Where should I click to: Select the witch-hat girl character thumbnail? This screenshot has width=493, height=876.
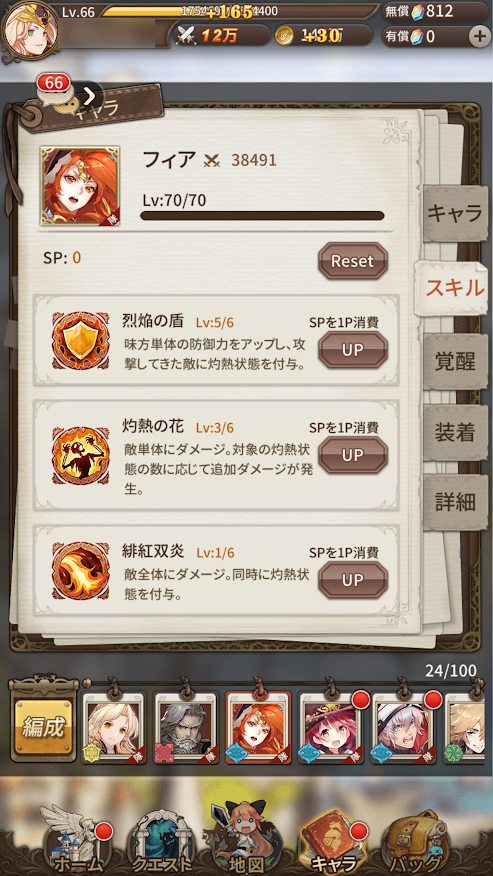coord(331,728)
